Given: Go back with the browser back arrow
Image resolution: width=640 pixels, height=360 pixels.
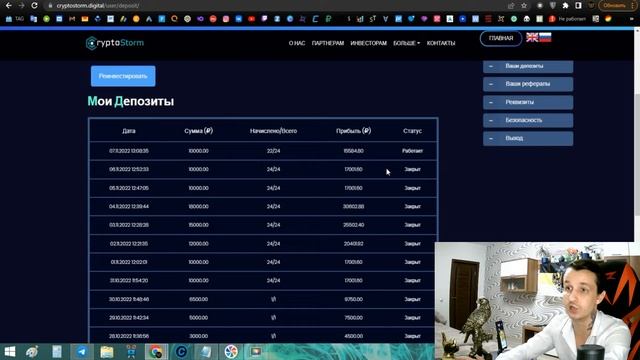Looking at the screenshot, I should tap(9, 6).
